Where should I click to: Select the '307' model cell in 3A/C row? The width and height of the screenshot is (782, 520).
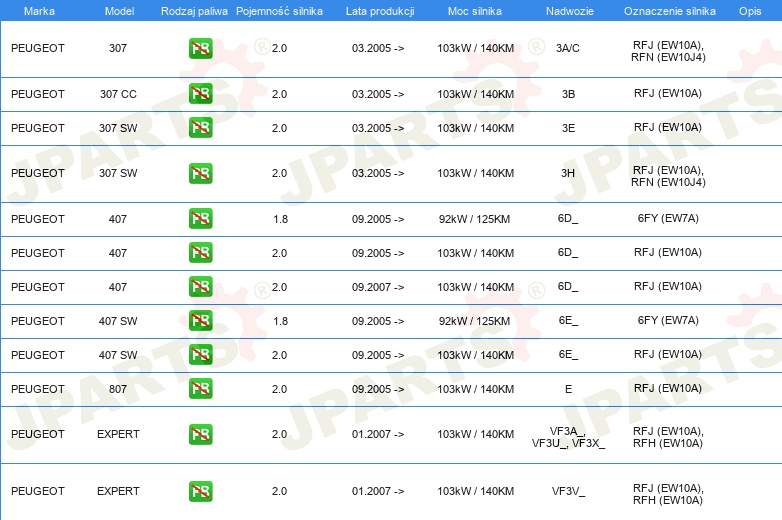pos(118,48)
